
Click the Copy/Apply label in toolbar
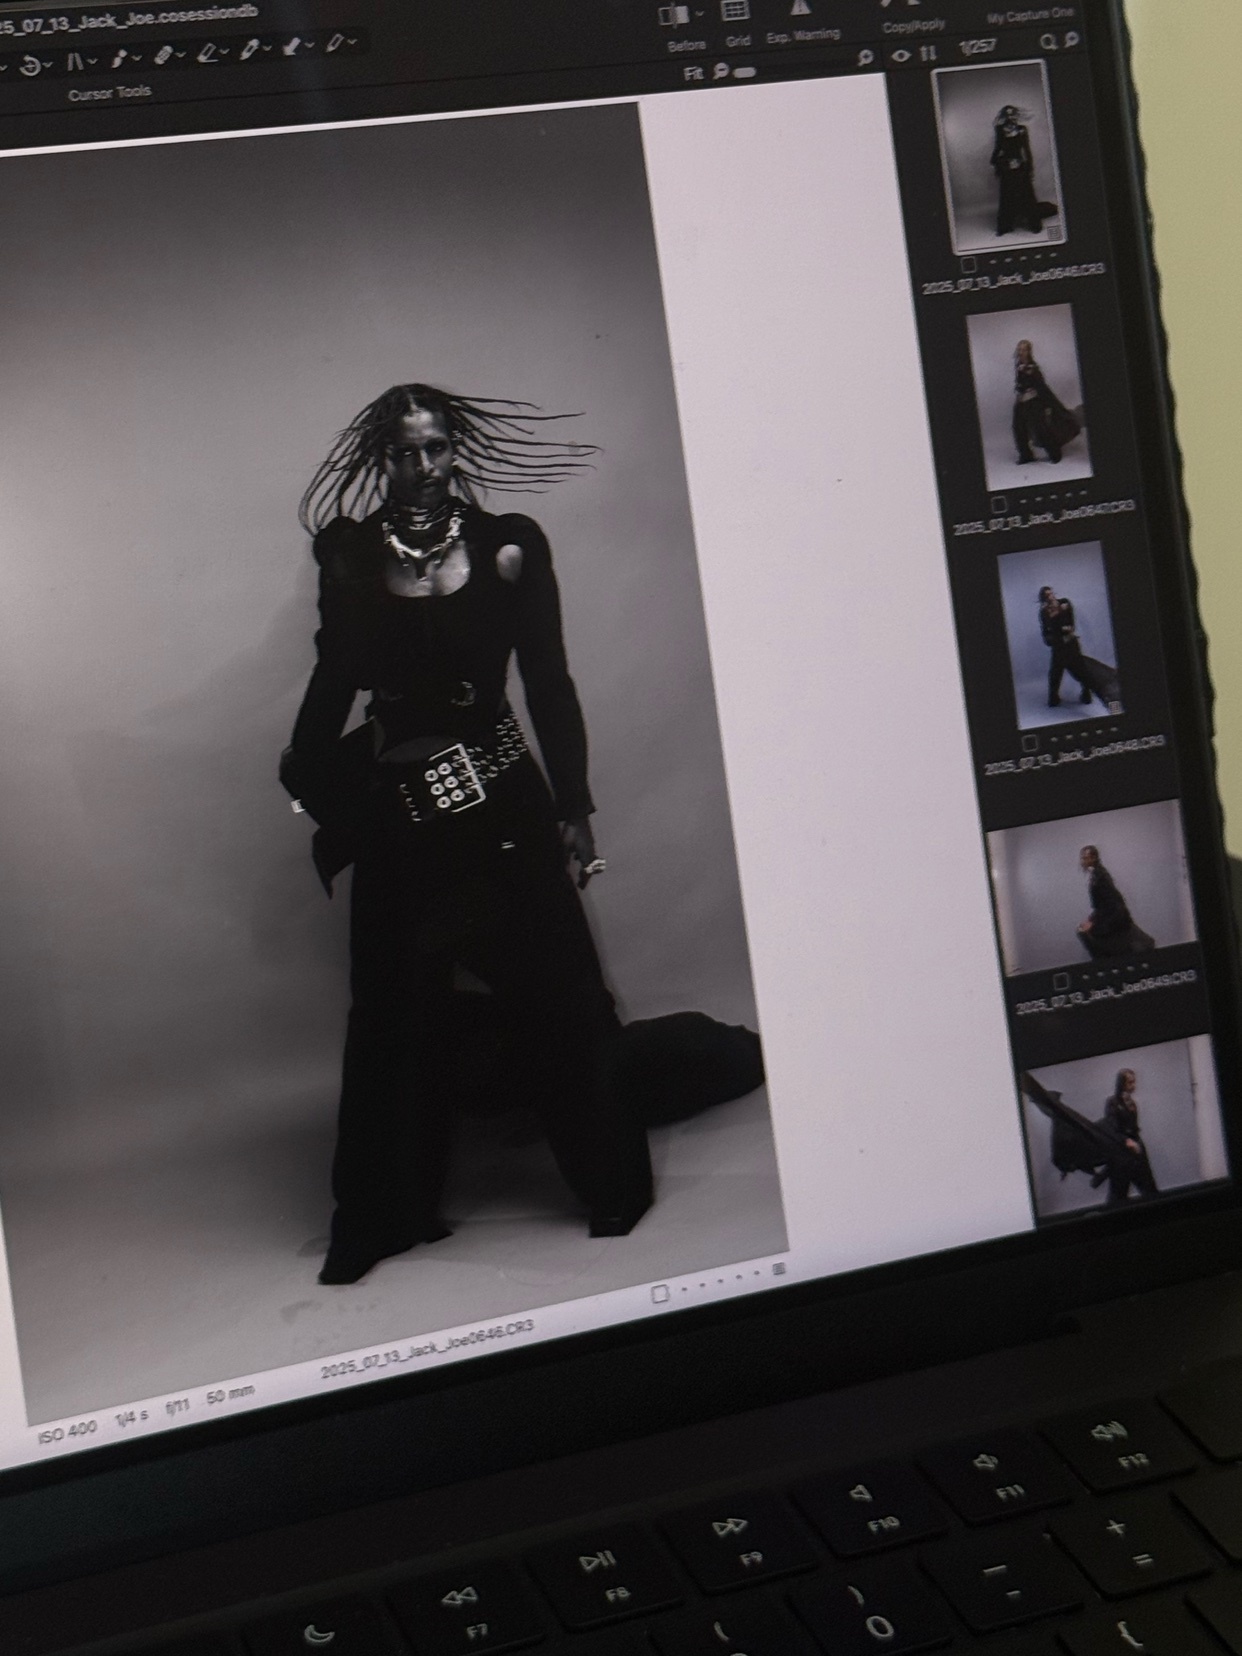pyautogui.click(x=913, y=27)
